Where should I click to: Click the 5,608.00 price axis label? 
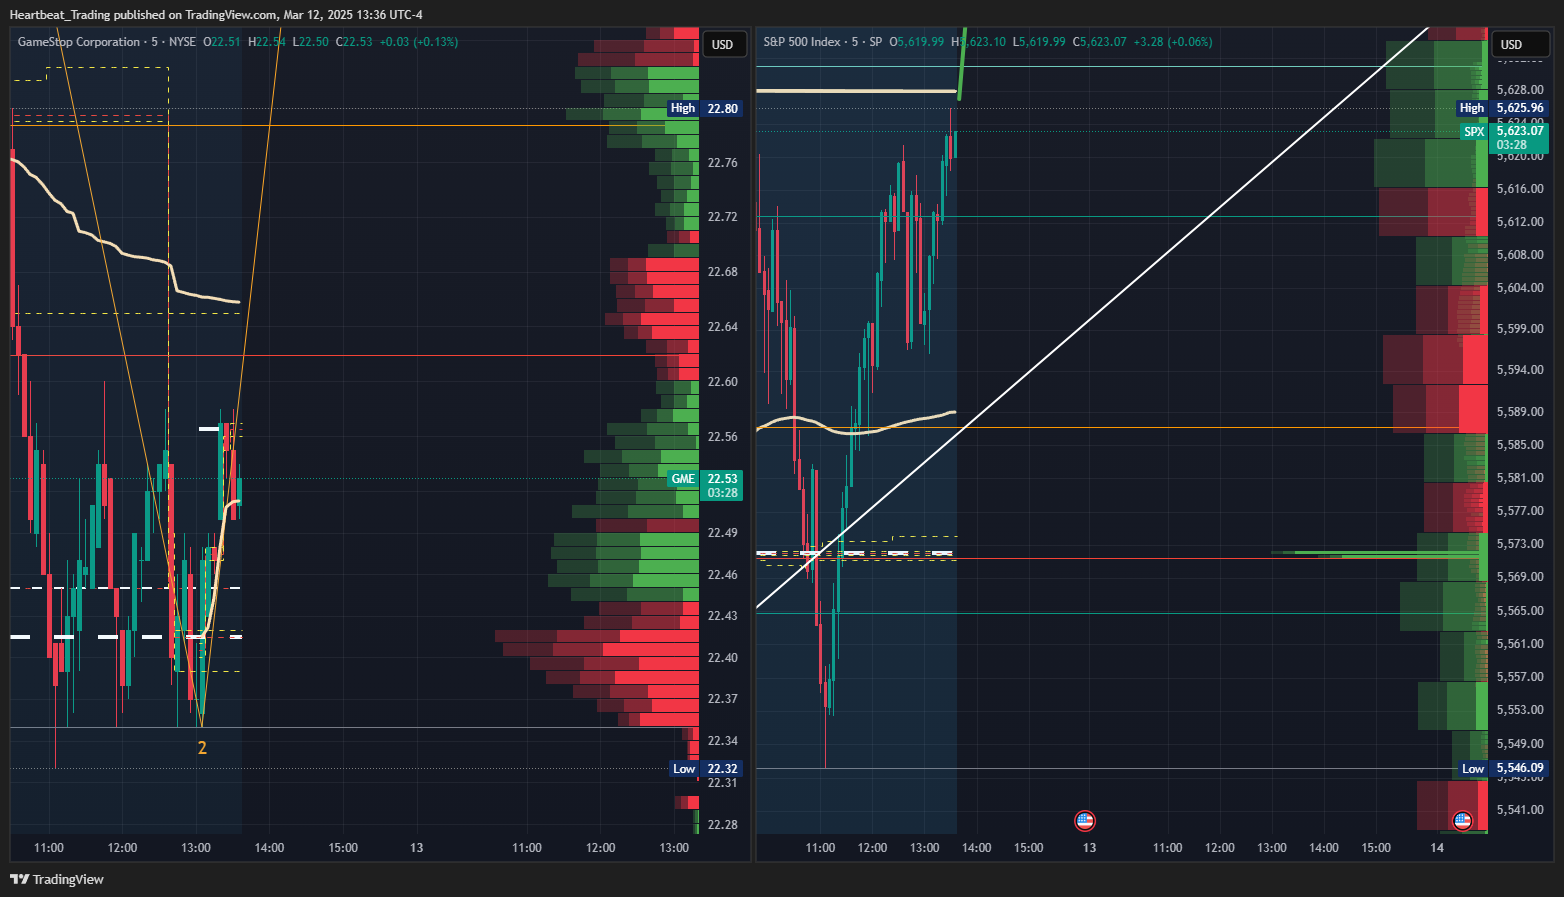click(1520, 255)
